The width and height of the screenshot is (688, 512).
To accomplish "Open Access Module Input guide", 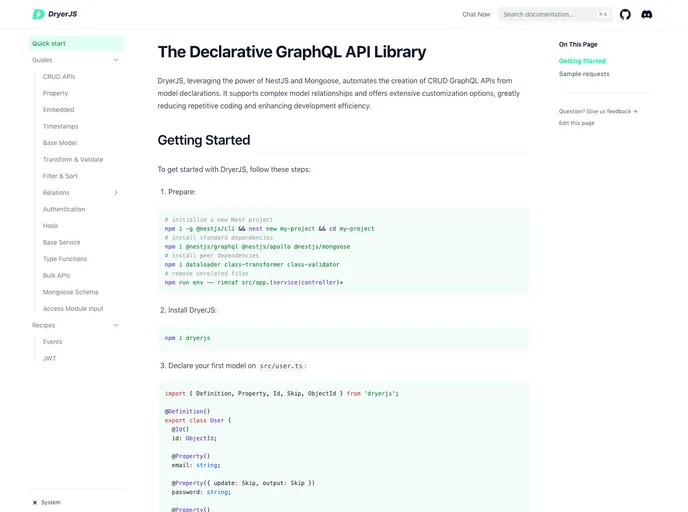I will [x=73, y=309].
